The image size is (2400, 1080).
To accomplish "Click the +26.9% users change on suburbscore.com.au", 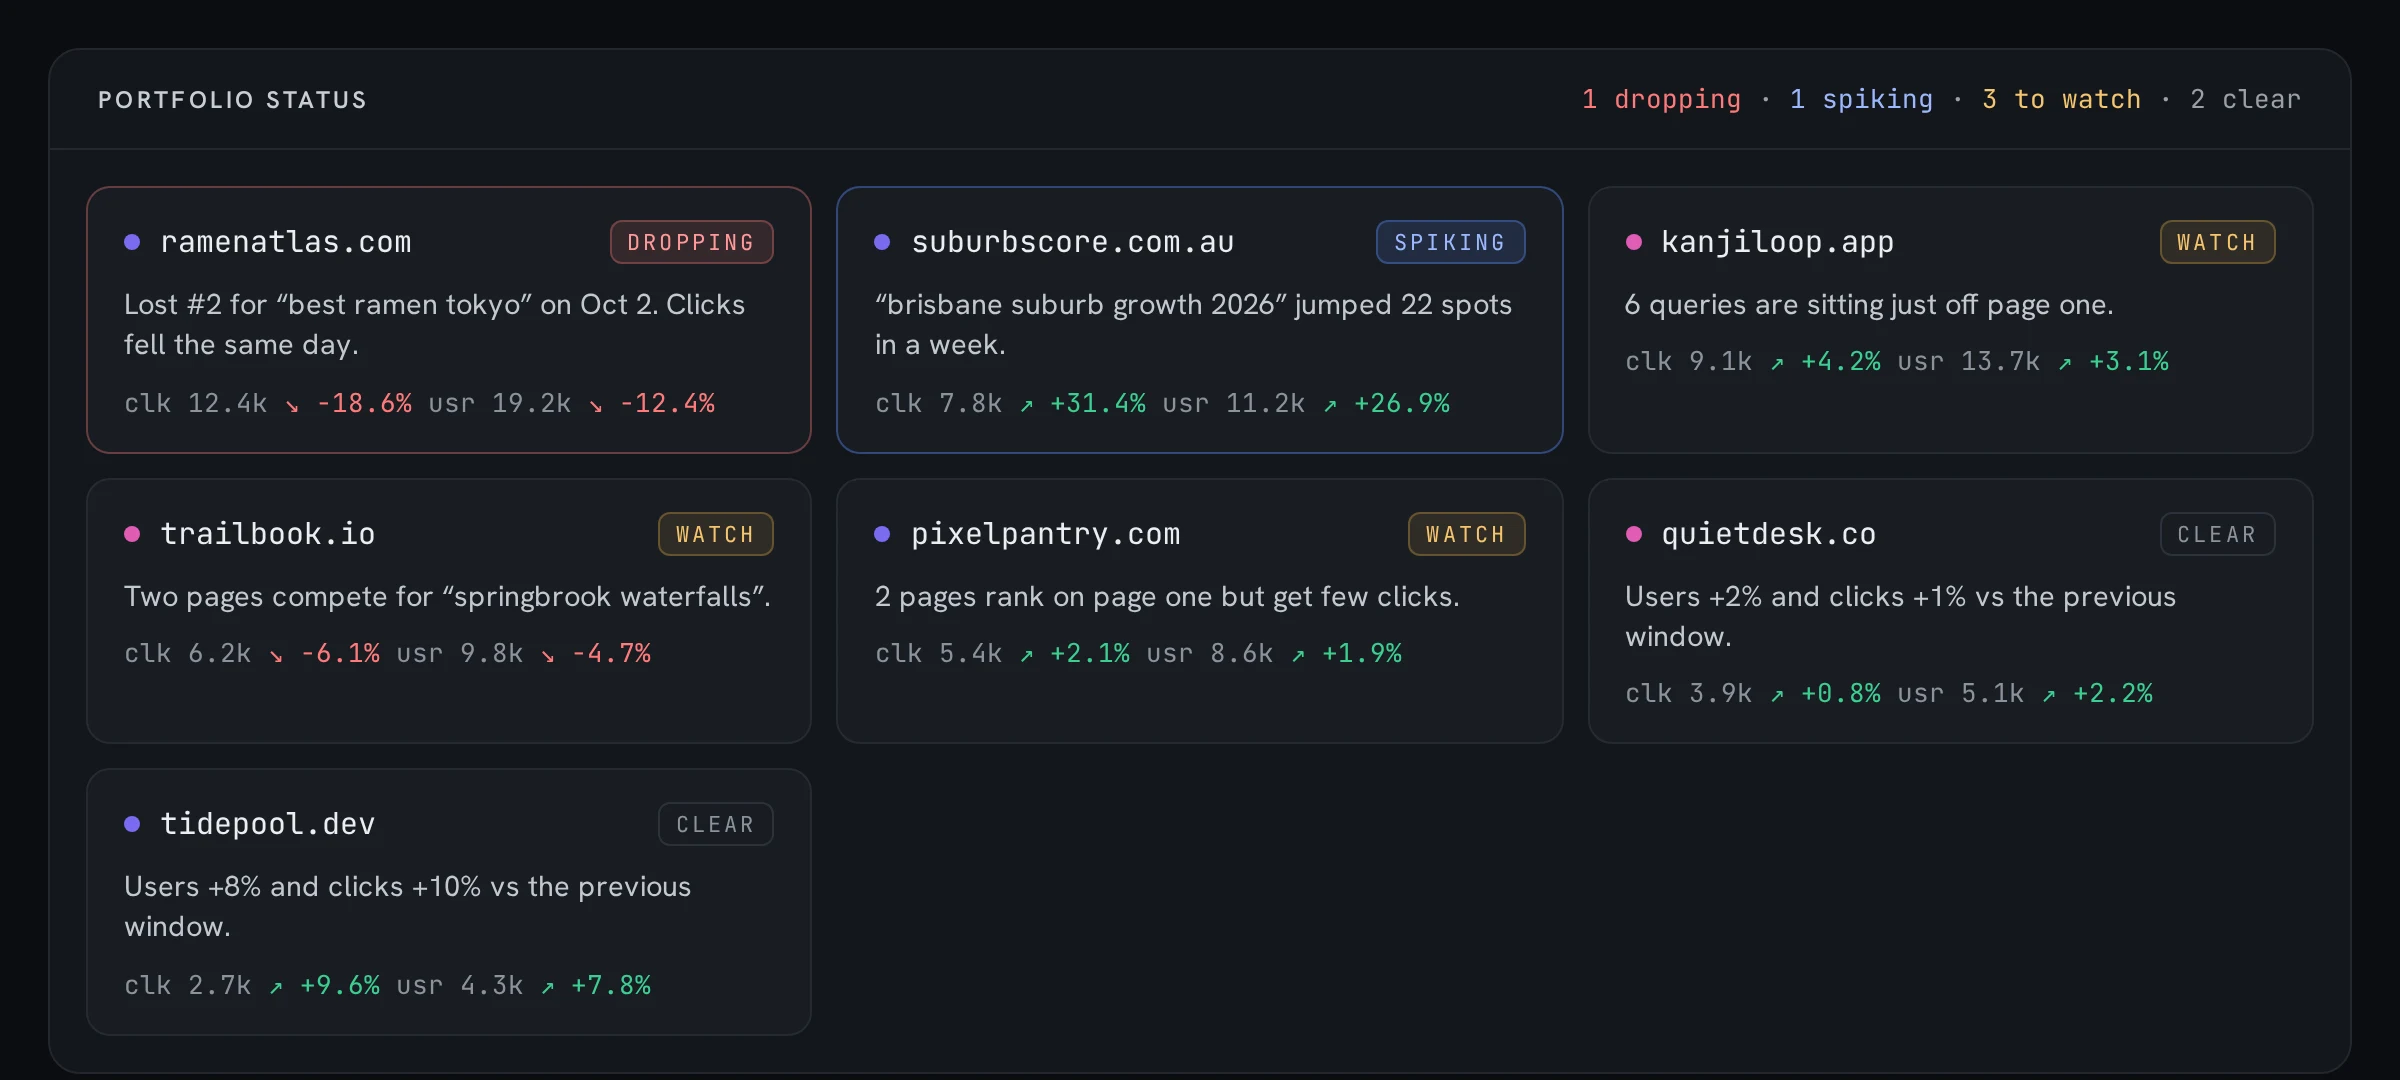I will tap(1401, 403).
